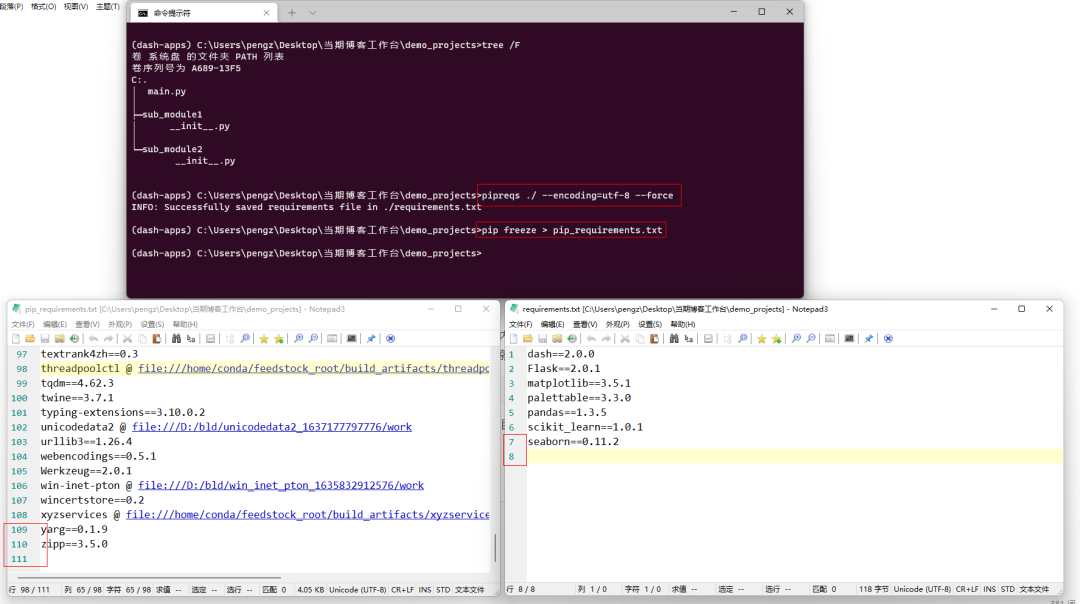Click Cut scissors icon in pip_requirements.txt window
This screenshot has width=1080, height=604.
pos(127,339)
